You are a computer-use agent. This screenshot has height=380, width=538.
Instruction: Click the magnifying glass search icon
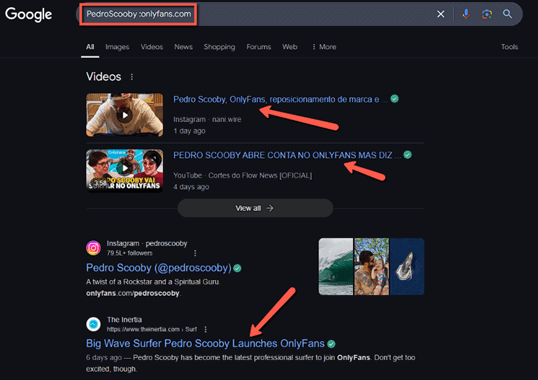507,14
